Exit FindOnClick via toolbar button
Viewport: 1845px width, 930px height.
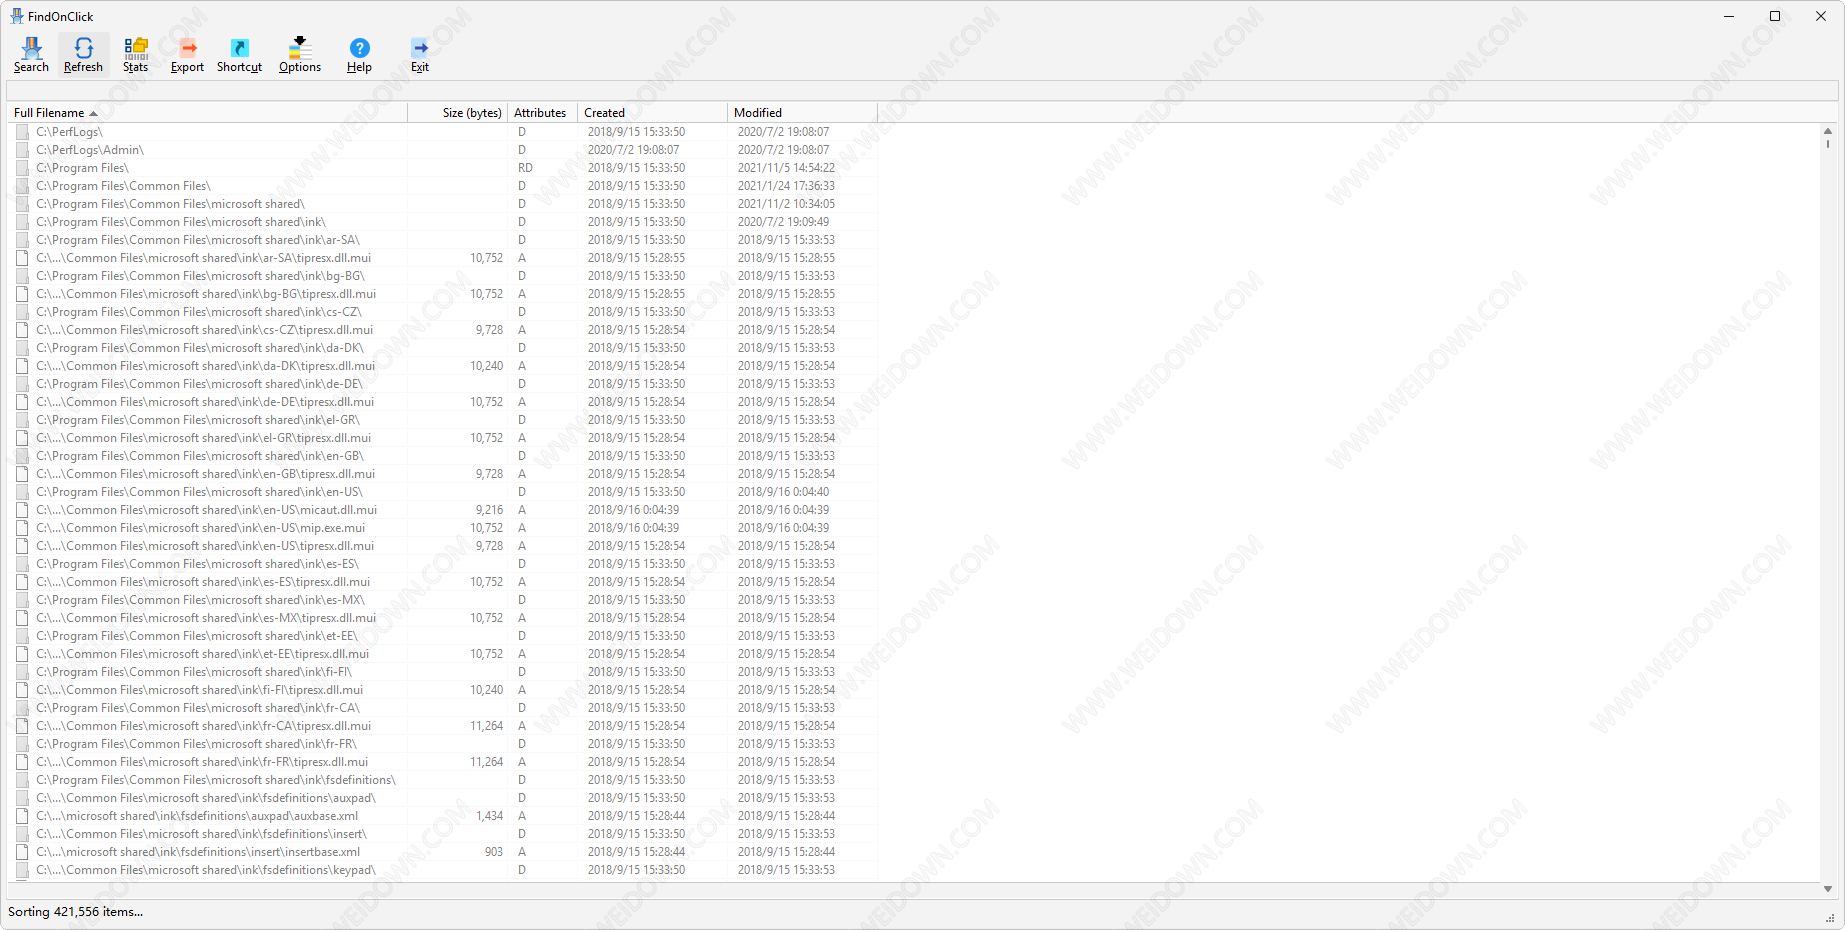(x=420, y=55)
